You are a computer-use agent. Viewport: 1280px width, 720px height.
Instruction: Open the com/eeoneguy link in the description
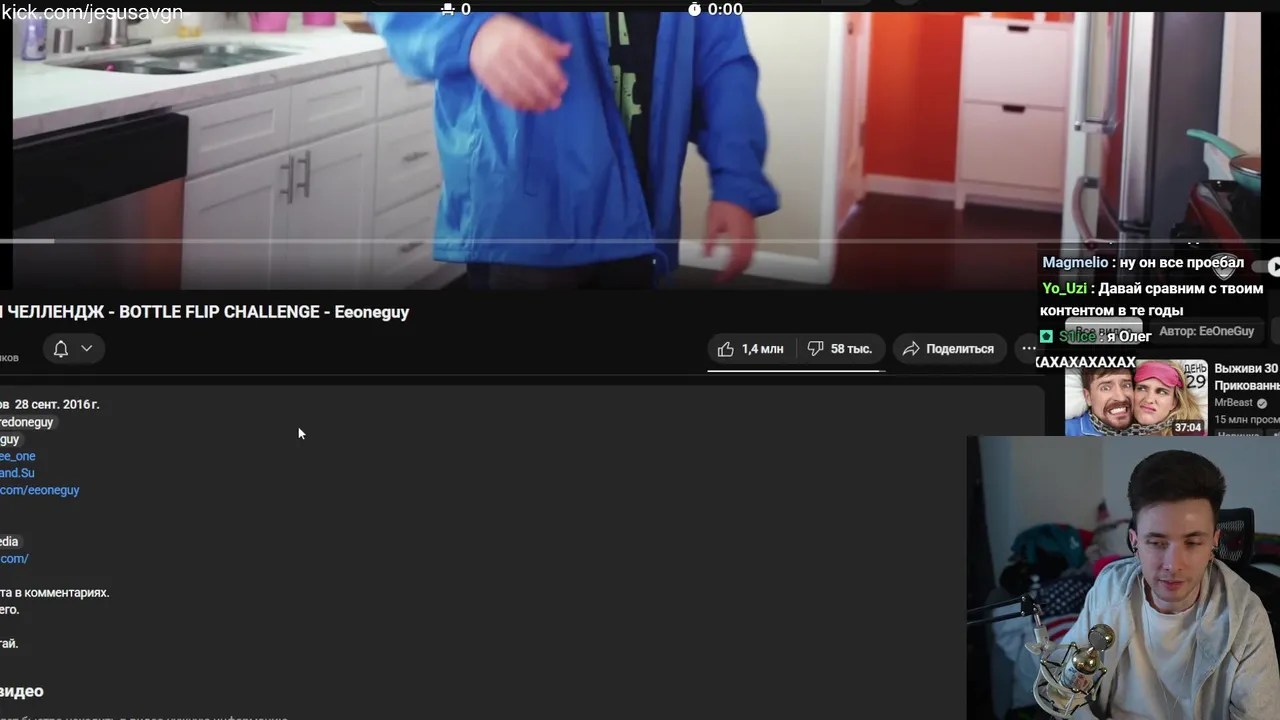click(40, 490)
